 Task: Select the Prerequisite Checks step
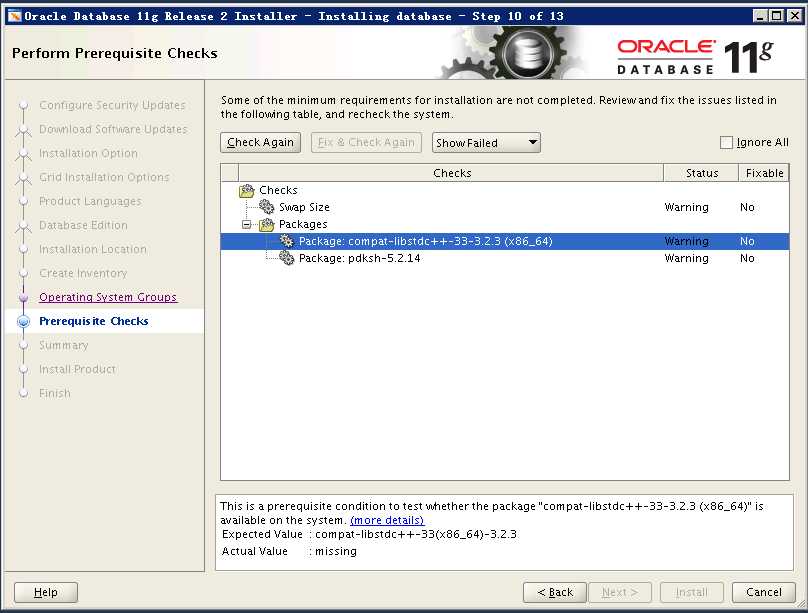(94, 321)
